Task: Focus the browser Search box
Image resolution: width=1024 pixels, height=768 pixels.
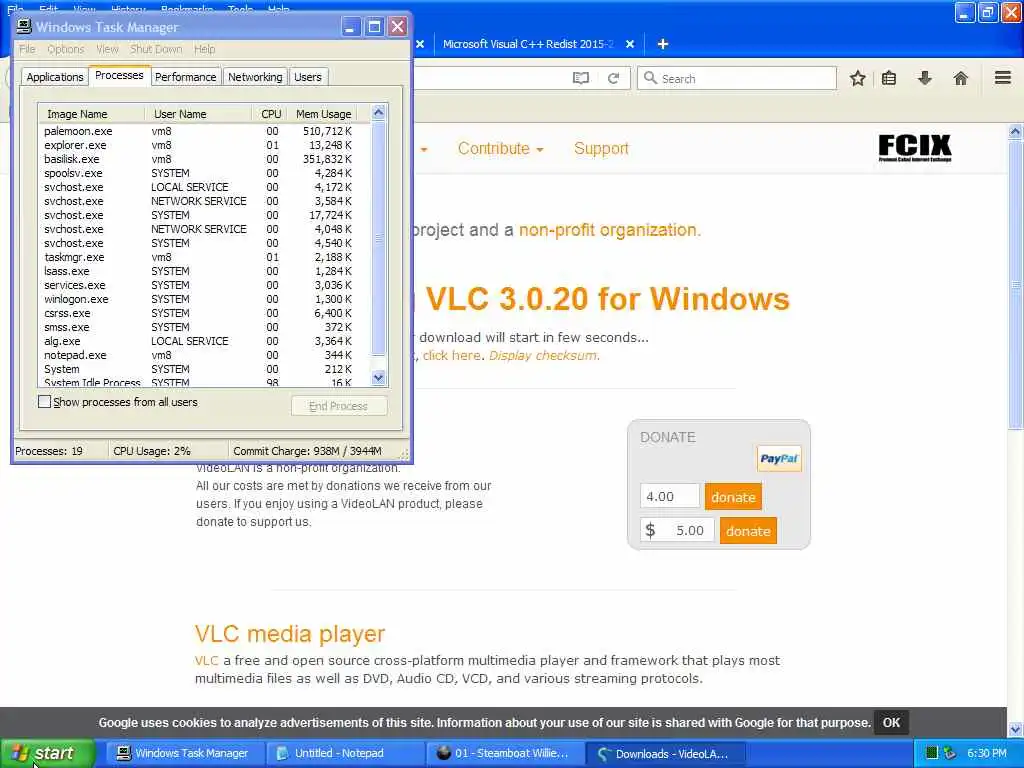Action: (x=737, y=78)
